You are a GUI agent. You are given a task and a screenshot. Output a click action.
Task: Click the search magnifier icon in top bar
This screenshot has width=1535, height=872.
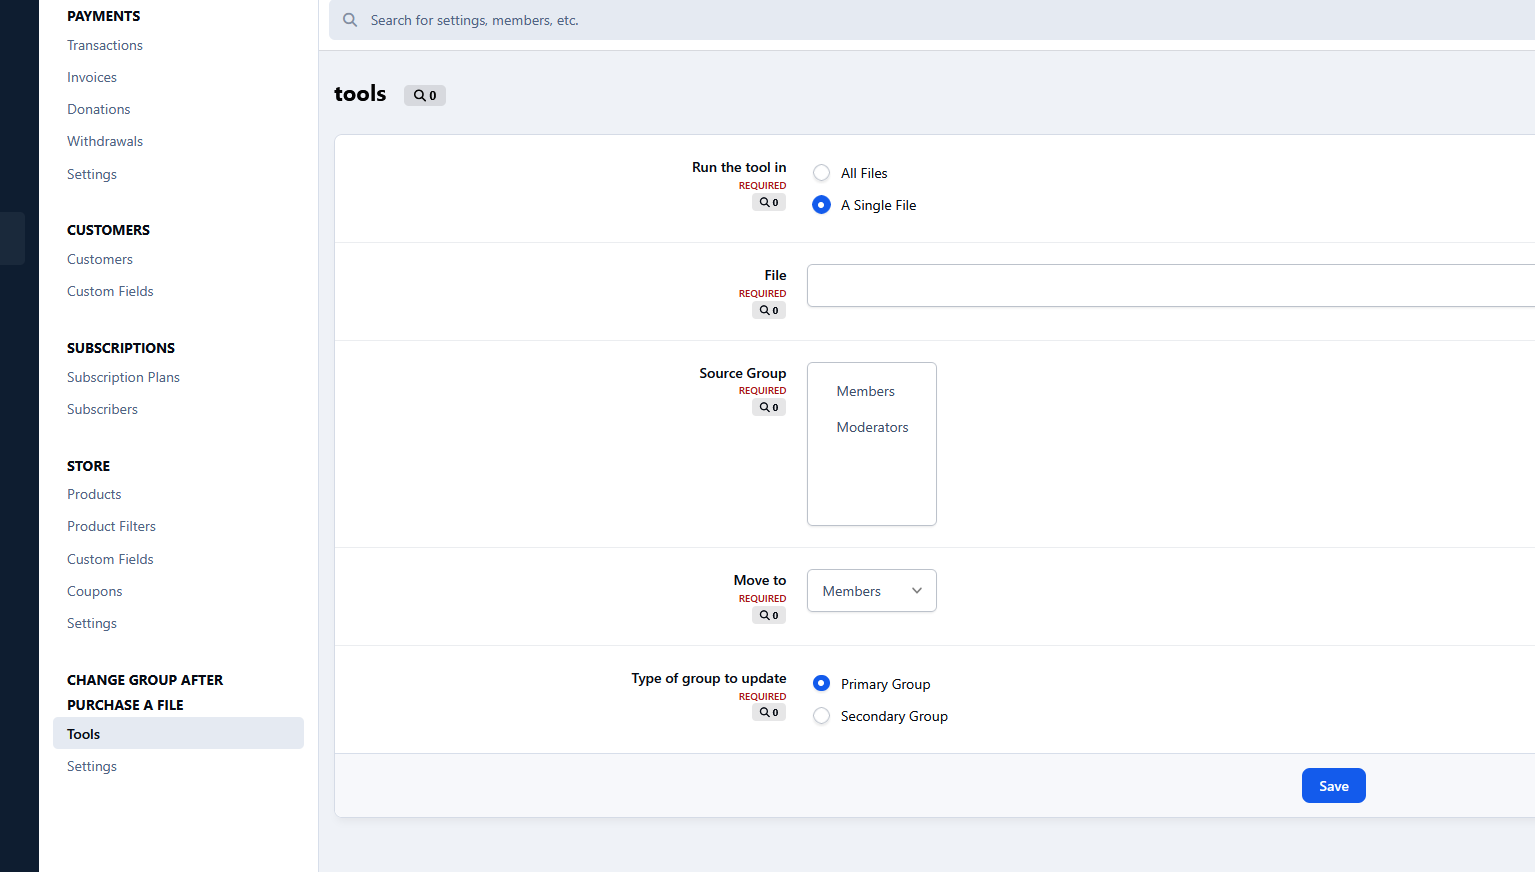pos(350,20)
